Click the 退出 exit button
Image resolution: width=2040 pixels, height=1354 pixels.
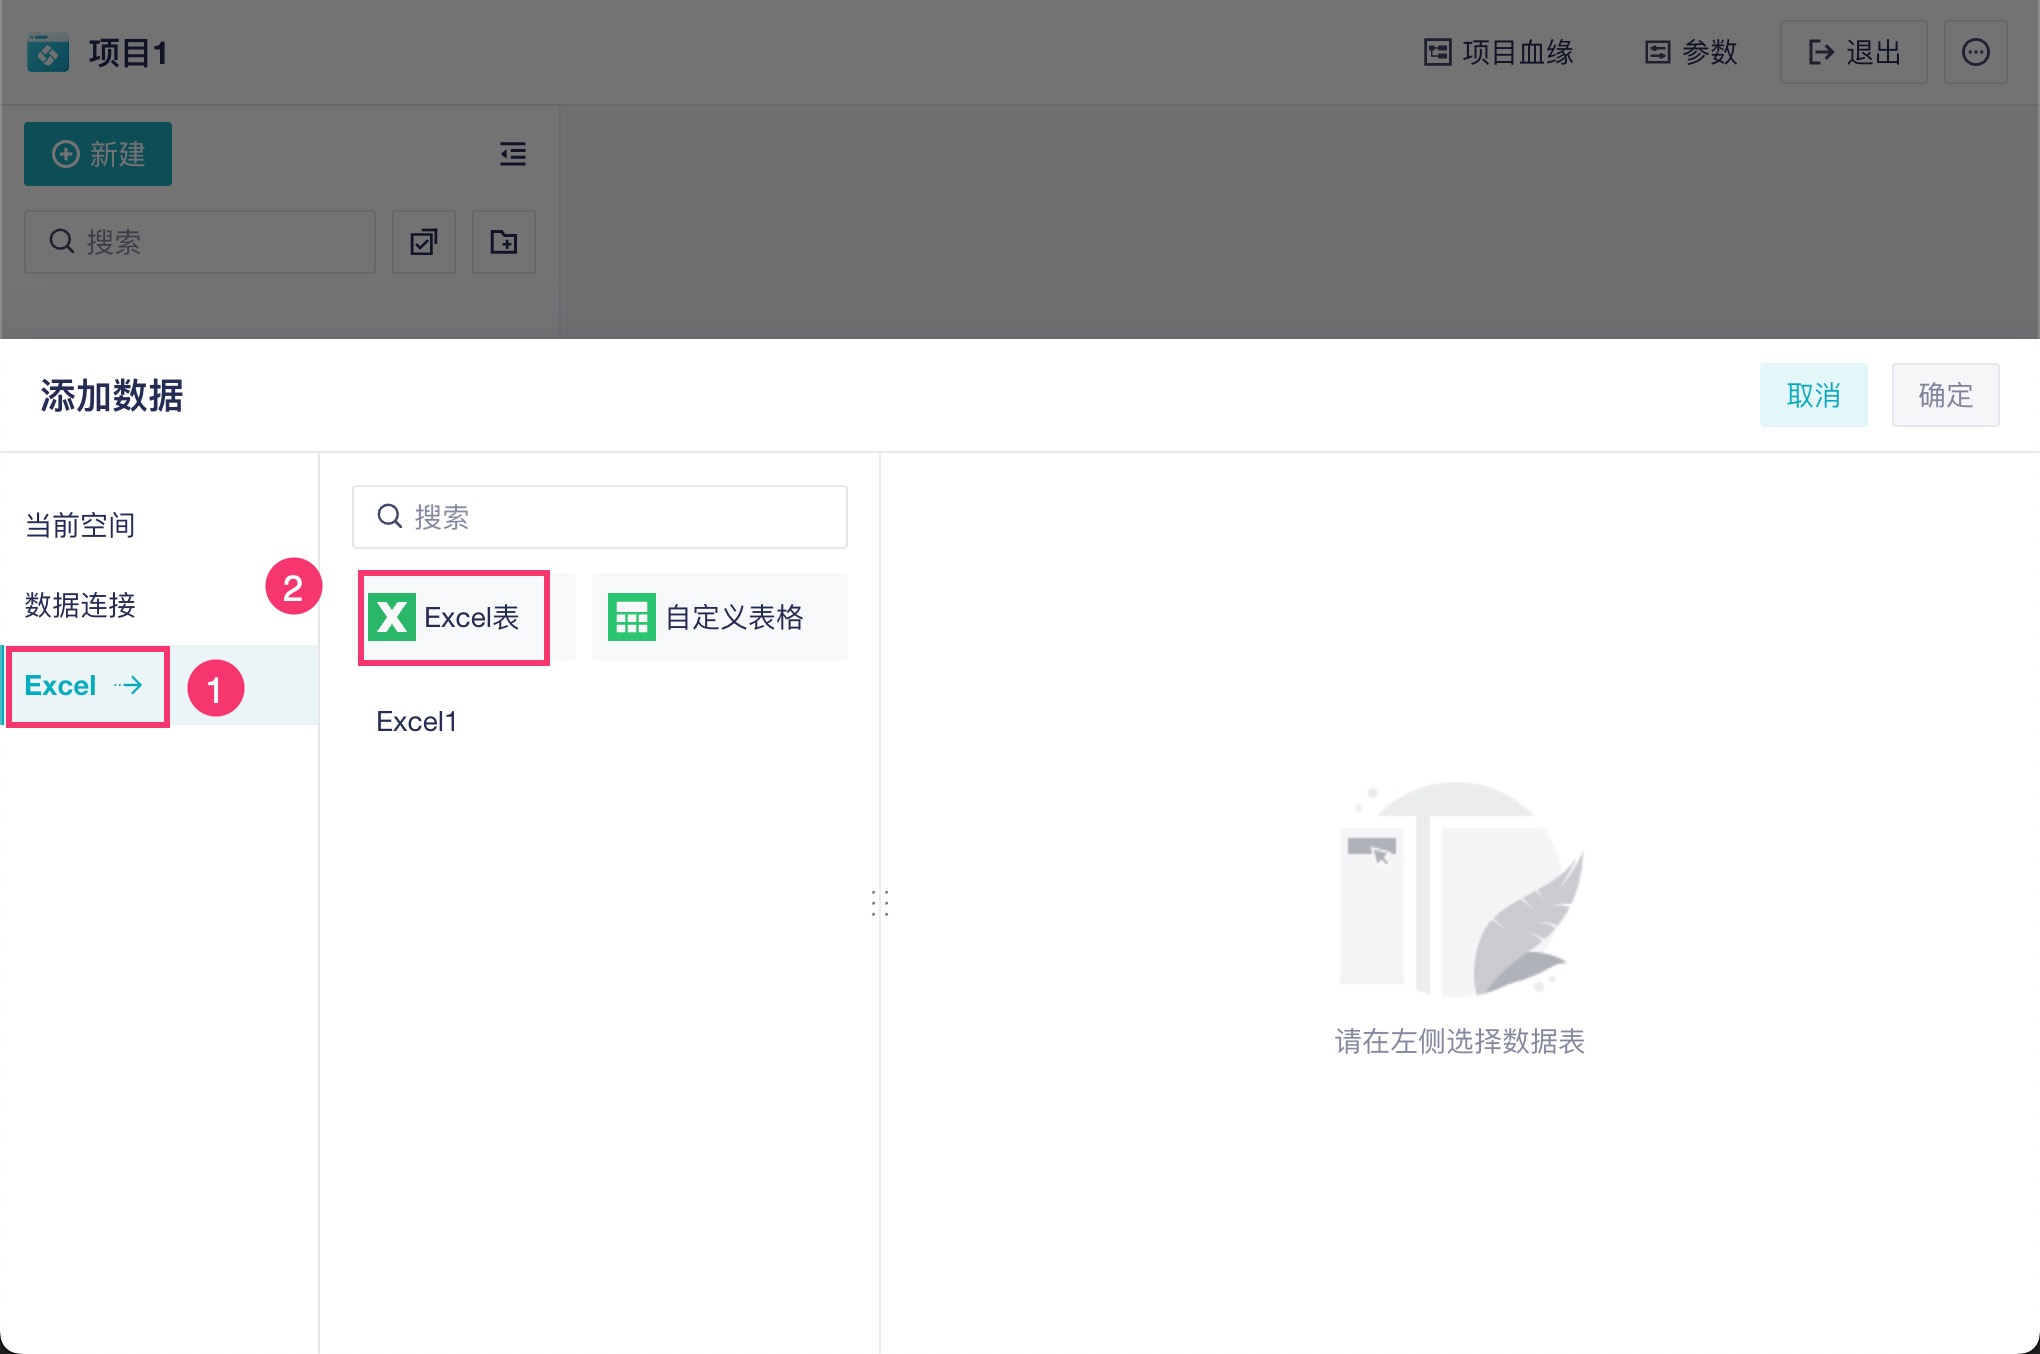pyautogui.click(x=1853, y=52)
